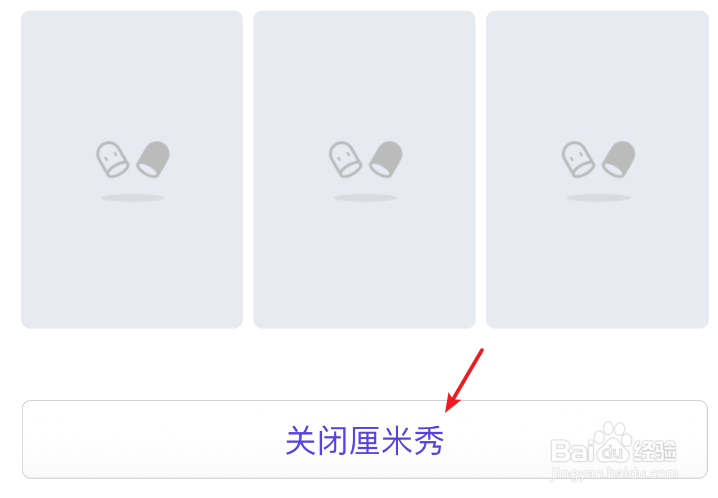Click the white outlined figure in left card
This screenshot has width=718, height=498.
pyautogui.click(x=112, y=159)
